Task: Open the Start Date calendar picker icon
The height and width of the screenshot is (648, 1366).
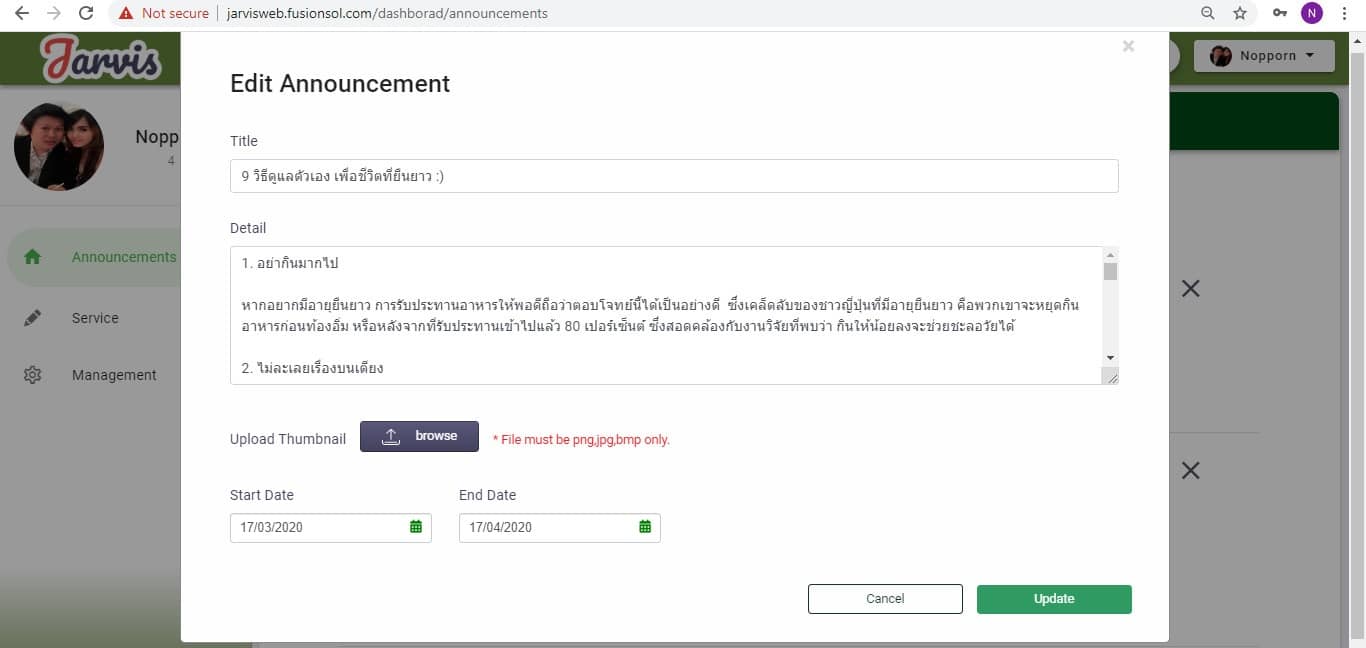Action: point(416,527)
